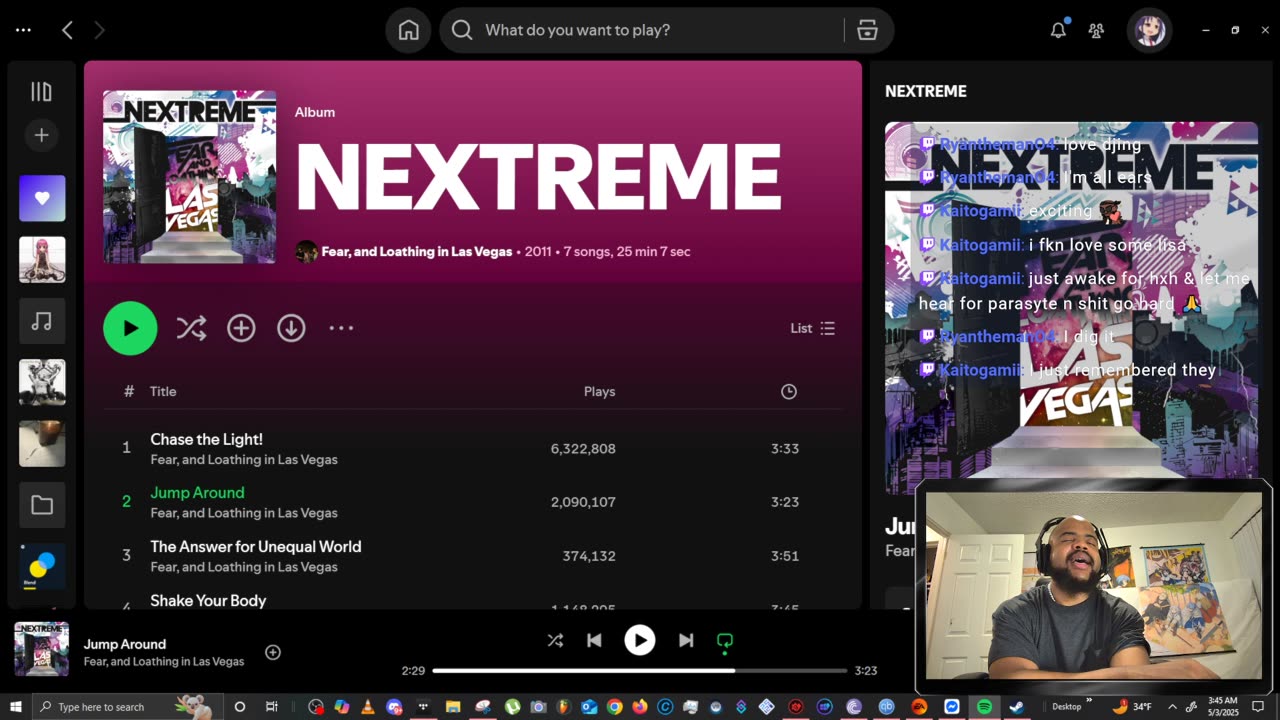Open artist name in the now-playing bar

164,662
